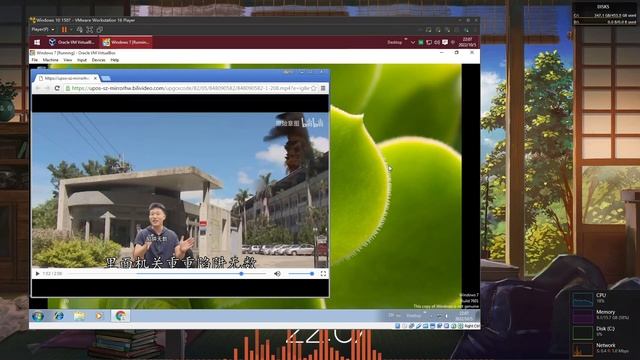Click the Memory monitor widget
Viewport: 640px width, 360px height.
coord(600,315)
